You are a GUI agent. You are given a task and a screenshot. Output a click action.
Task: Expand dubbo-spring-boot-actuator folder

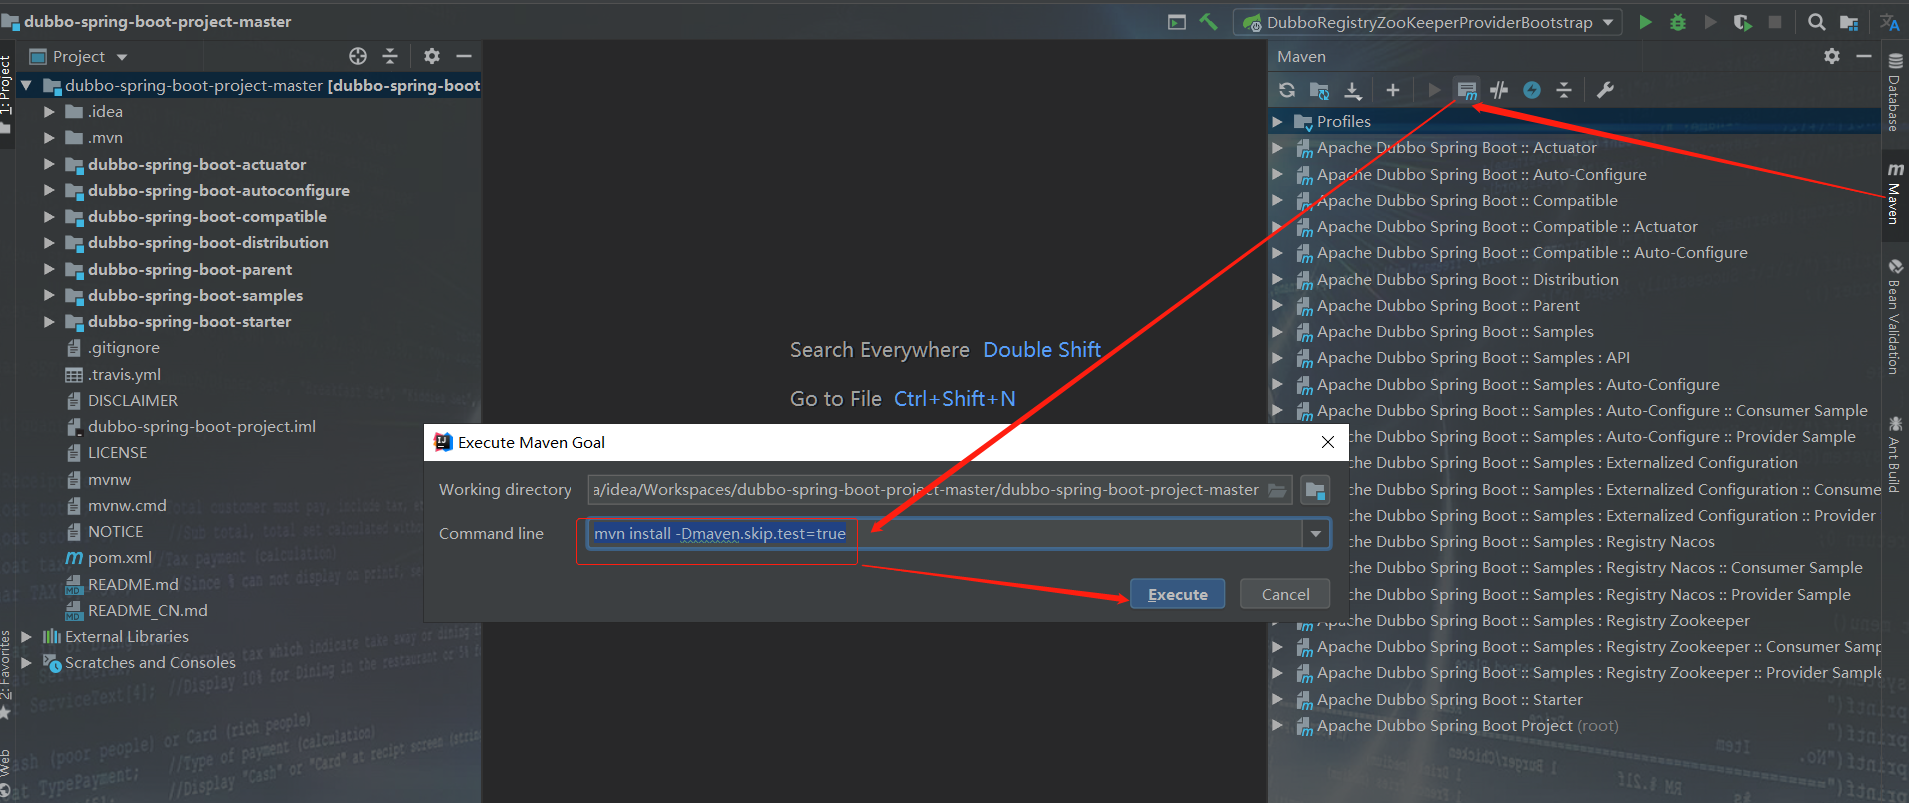click(x=49, y=164)
